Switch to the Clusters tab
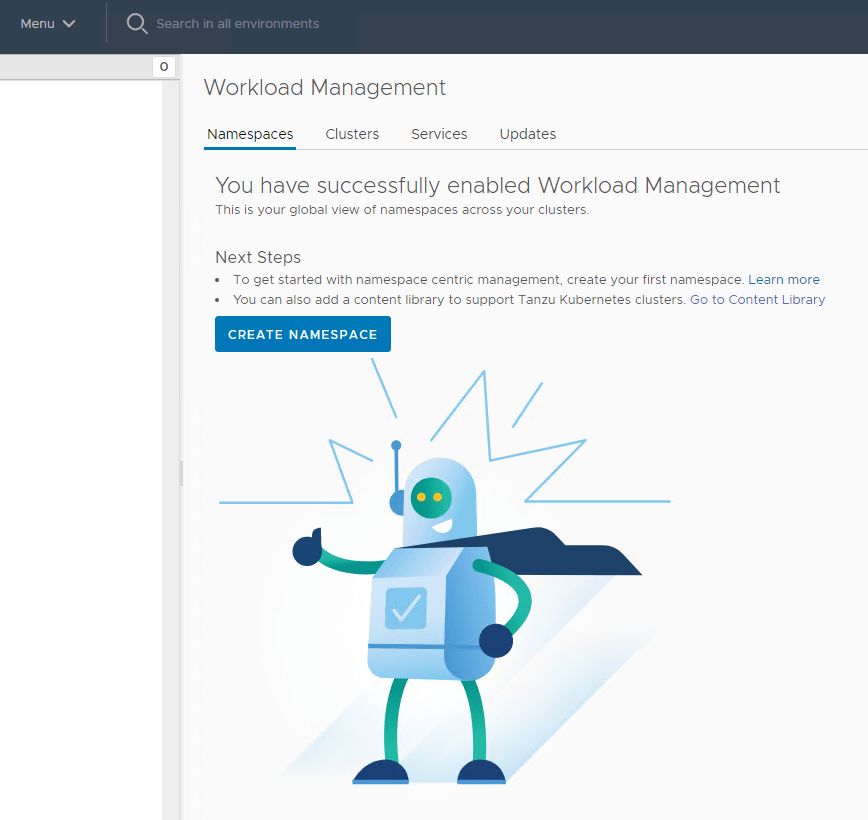 click(352, 135)
